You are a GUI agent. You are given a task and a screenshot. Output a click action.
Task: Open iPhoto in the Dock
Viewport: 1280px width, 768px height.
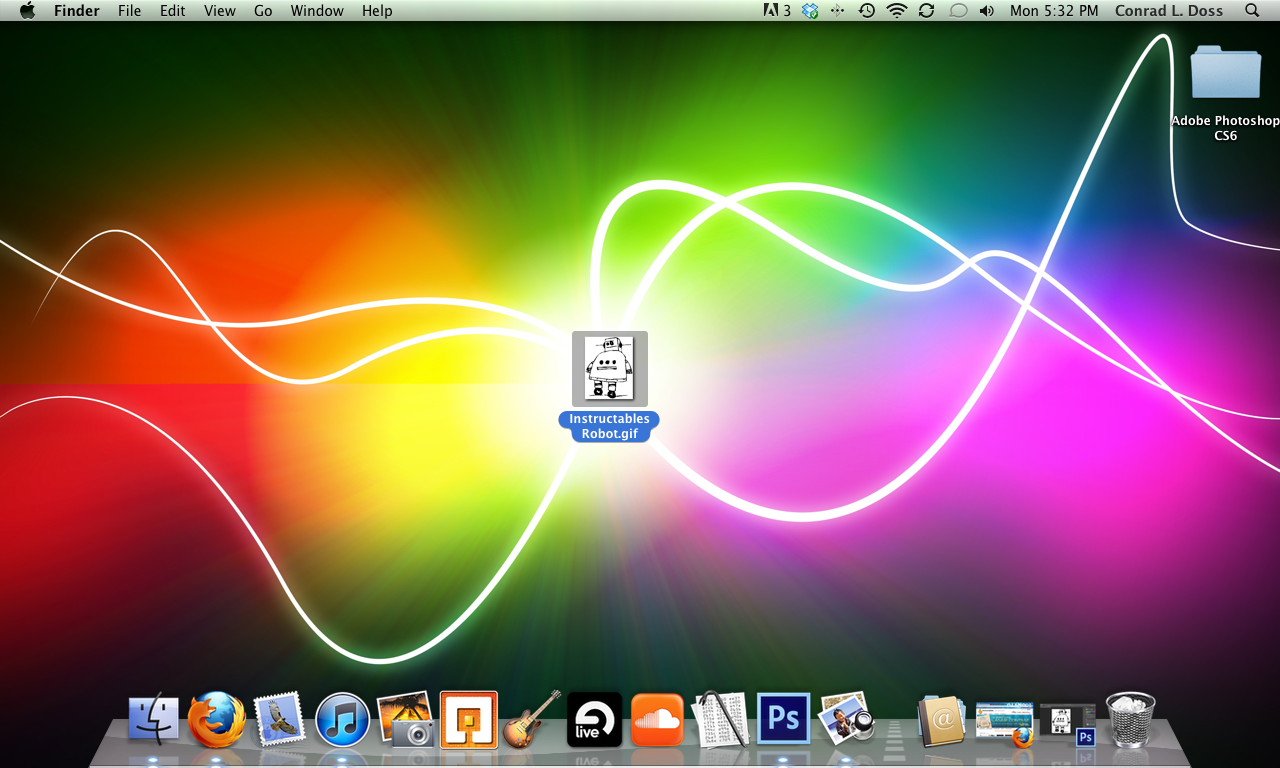point(406,720)
